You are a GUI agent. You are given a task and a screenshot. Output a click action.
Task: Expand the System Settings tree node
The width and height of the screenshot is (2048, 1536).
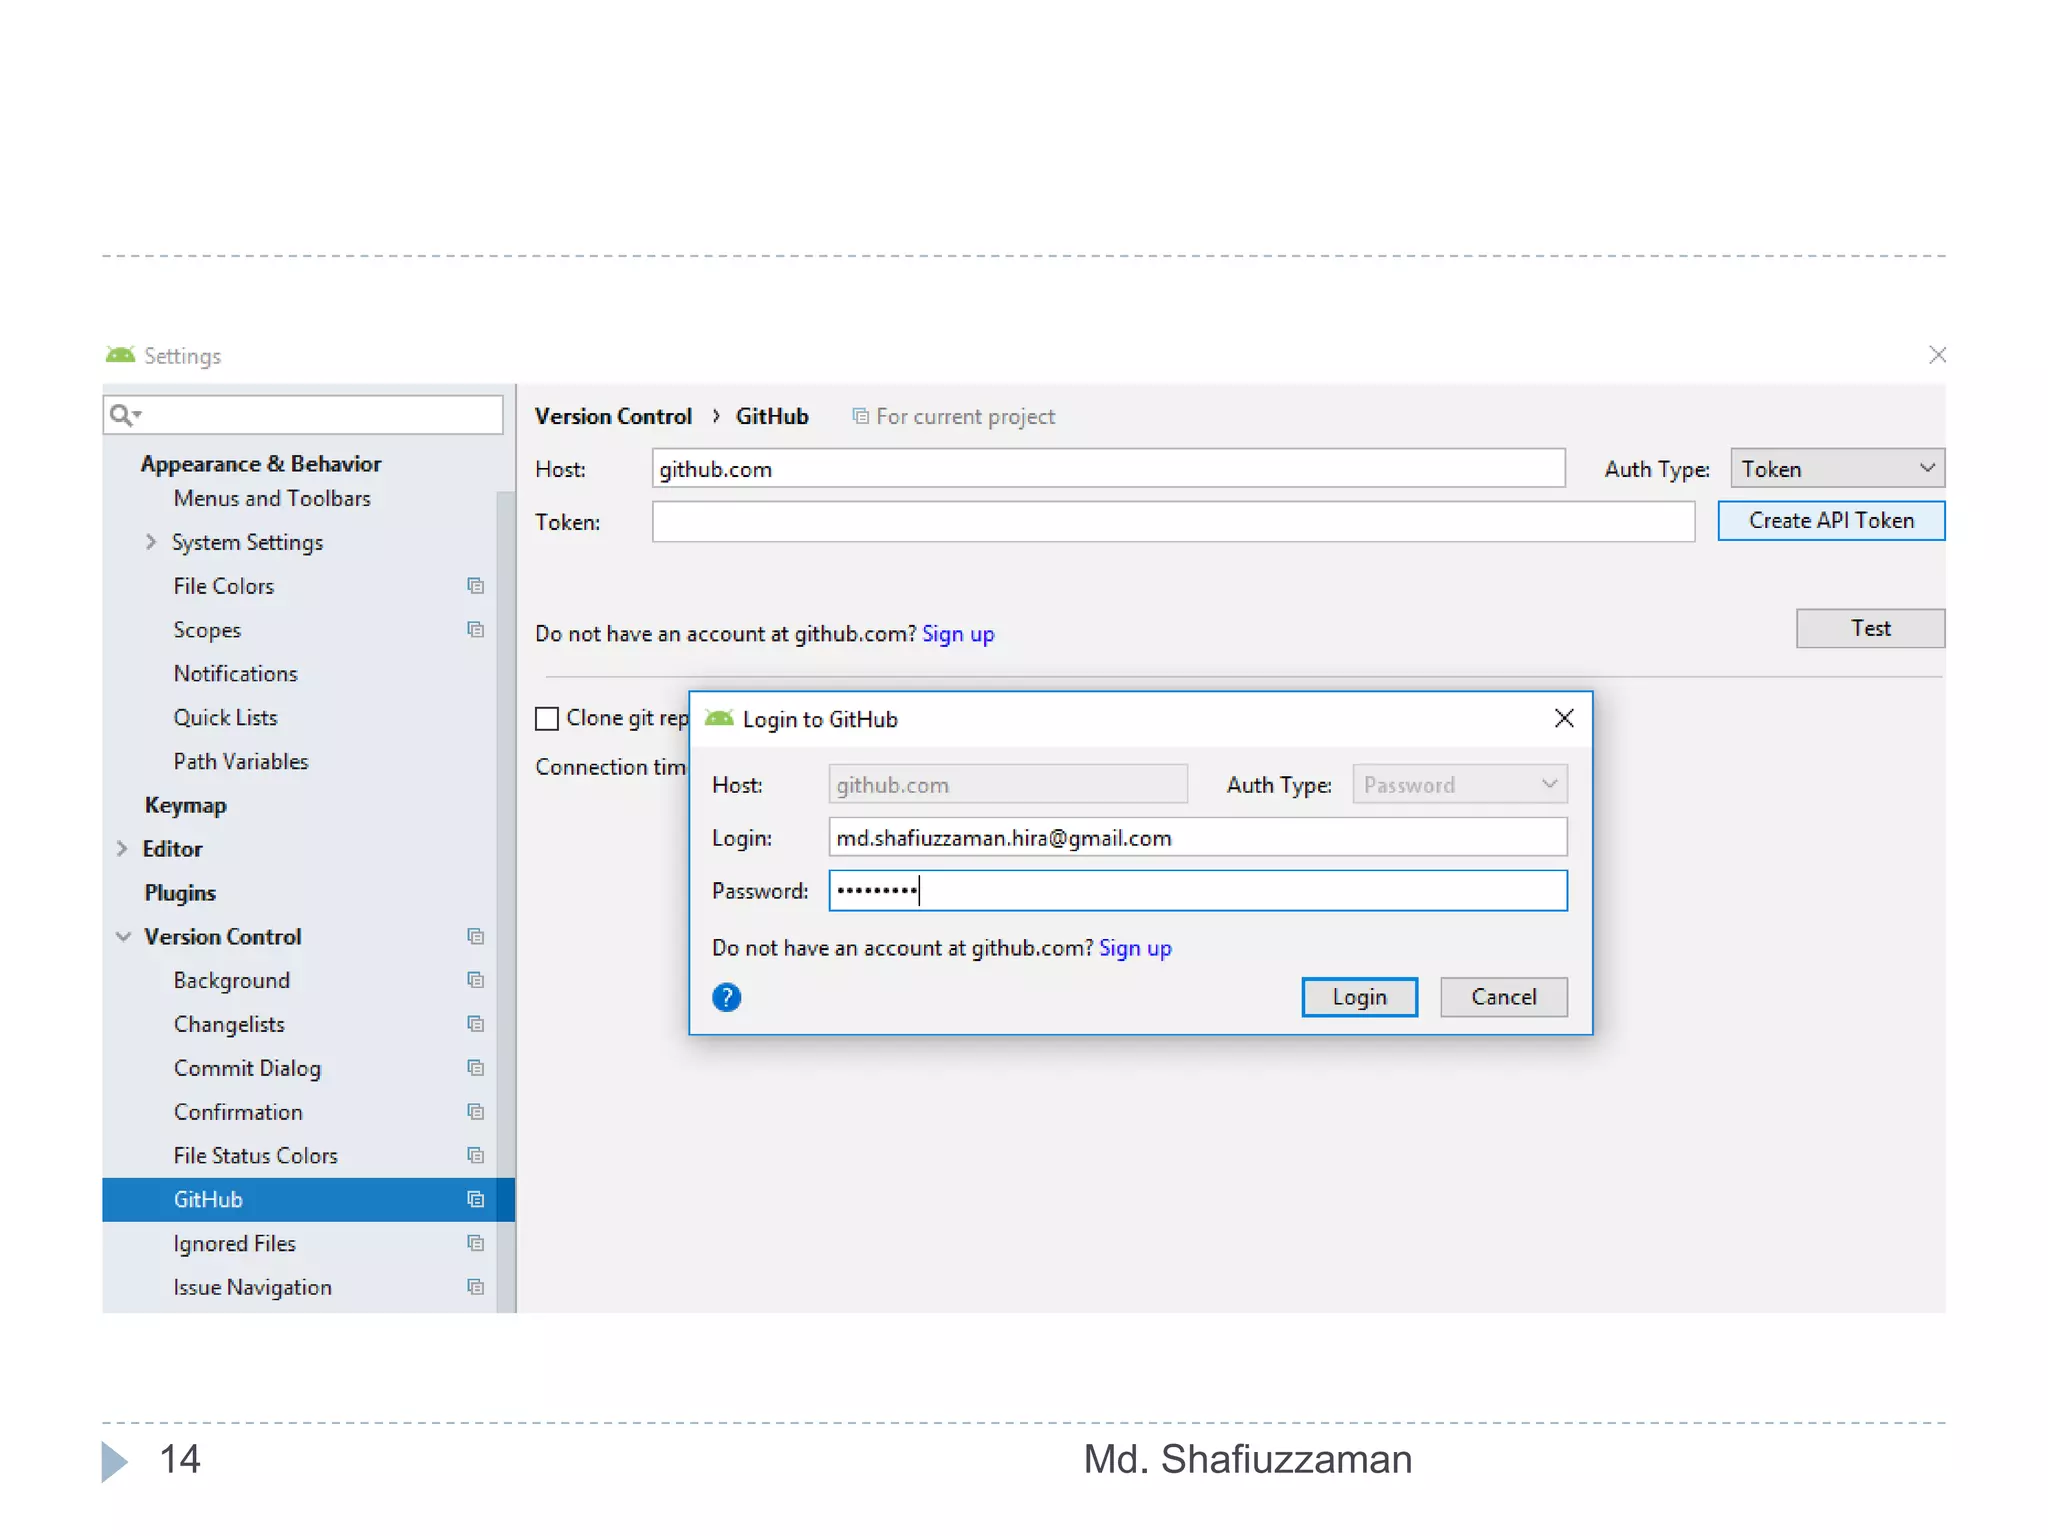(x=151, y=542)
